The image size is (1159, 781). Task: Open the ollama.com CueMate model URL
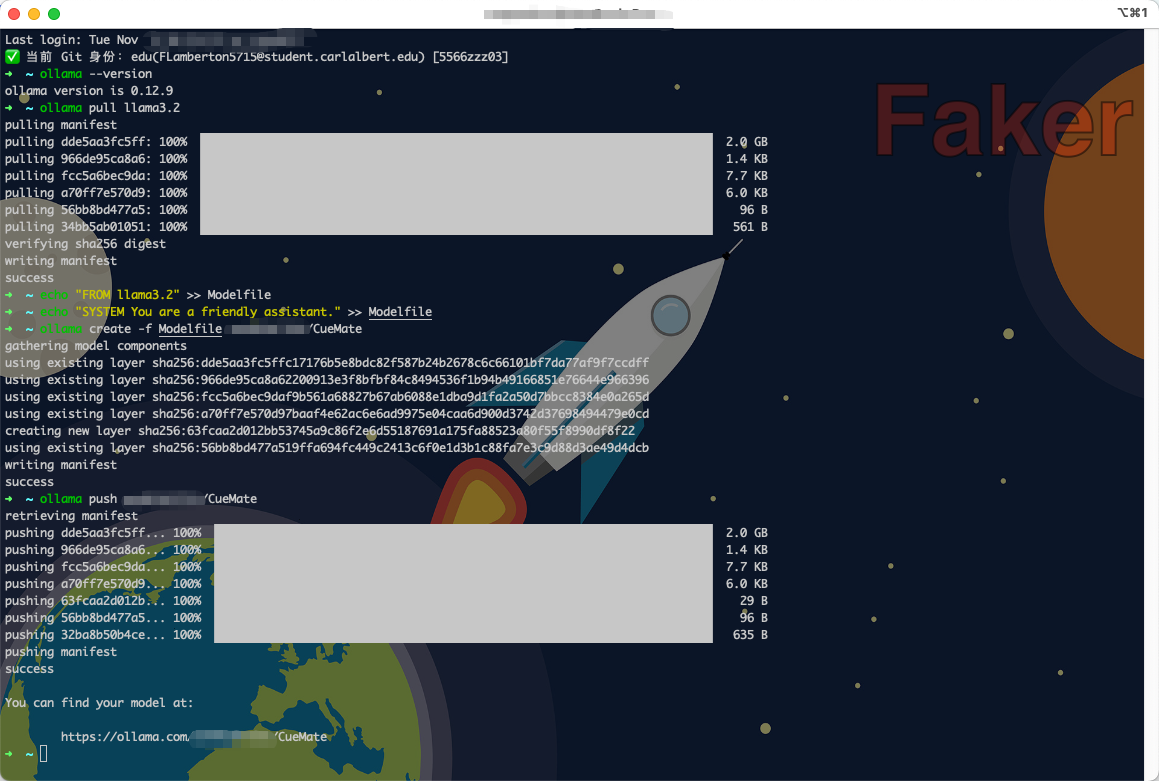coord(194,737)
